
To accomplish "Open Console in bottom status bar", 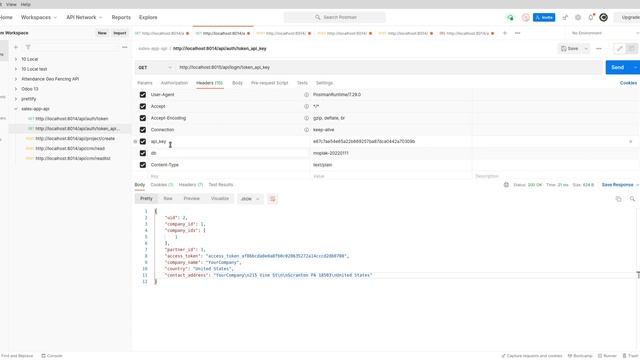I will pos(52,356).
